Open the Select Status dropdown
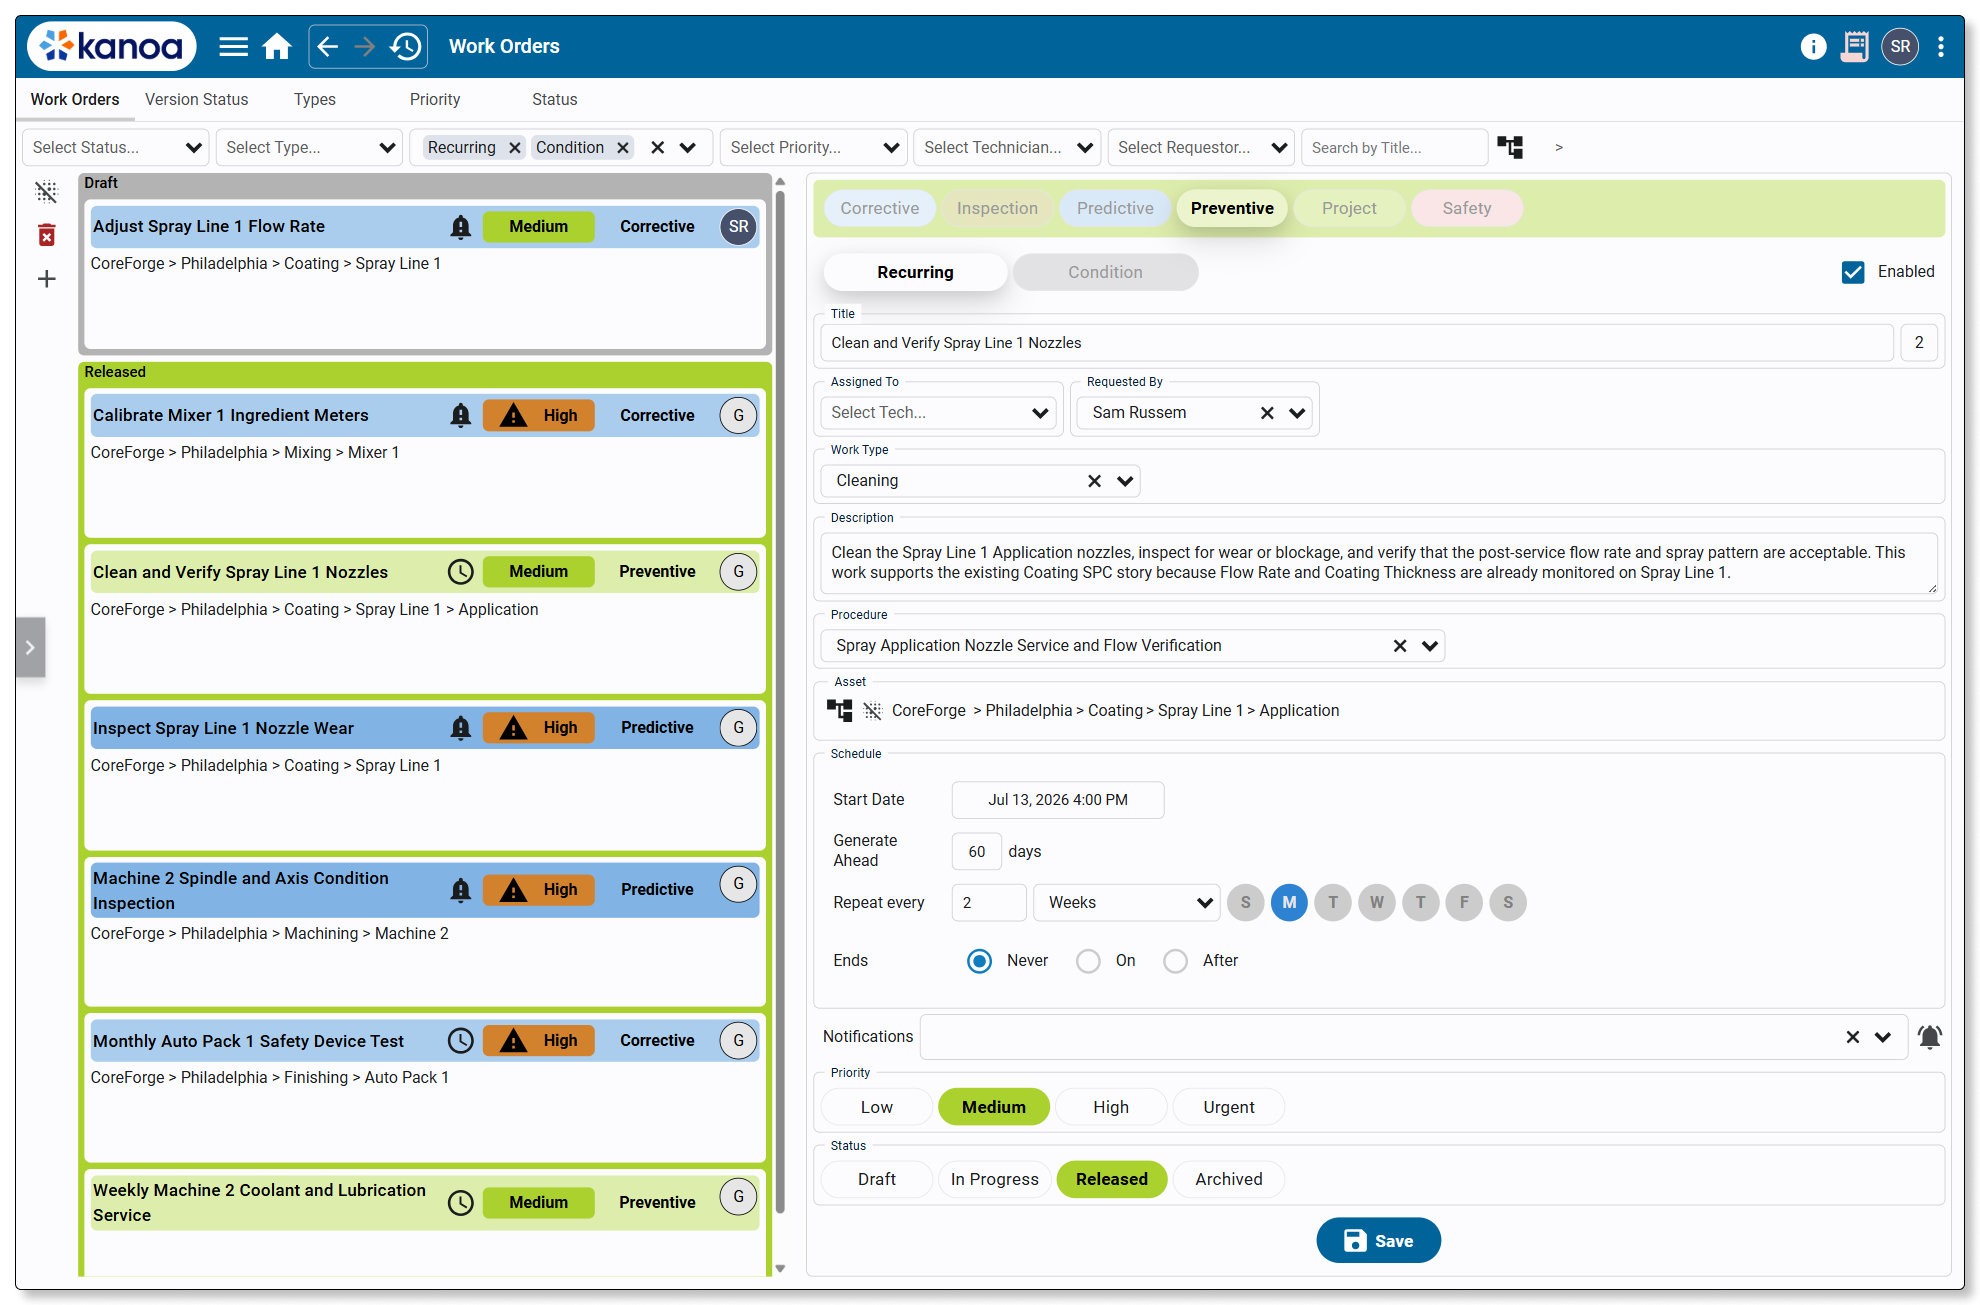Screen dimensions: 1980x1305 (x=116, y=148)
